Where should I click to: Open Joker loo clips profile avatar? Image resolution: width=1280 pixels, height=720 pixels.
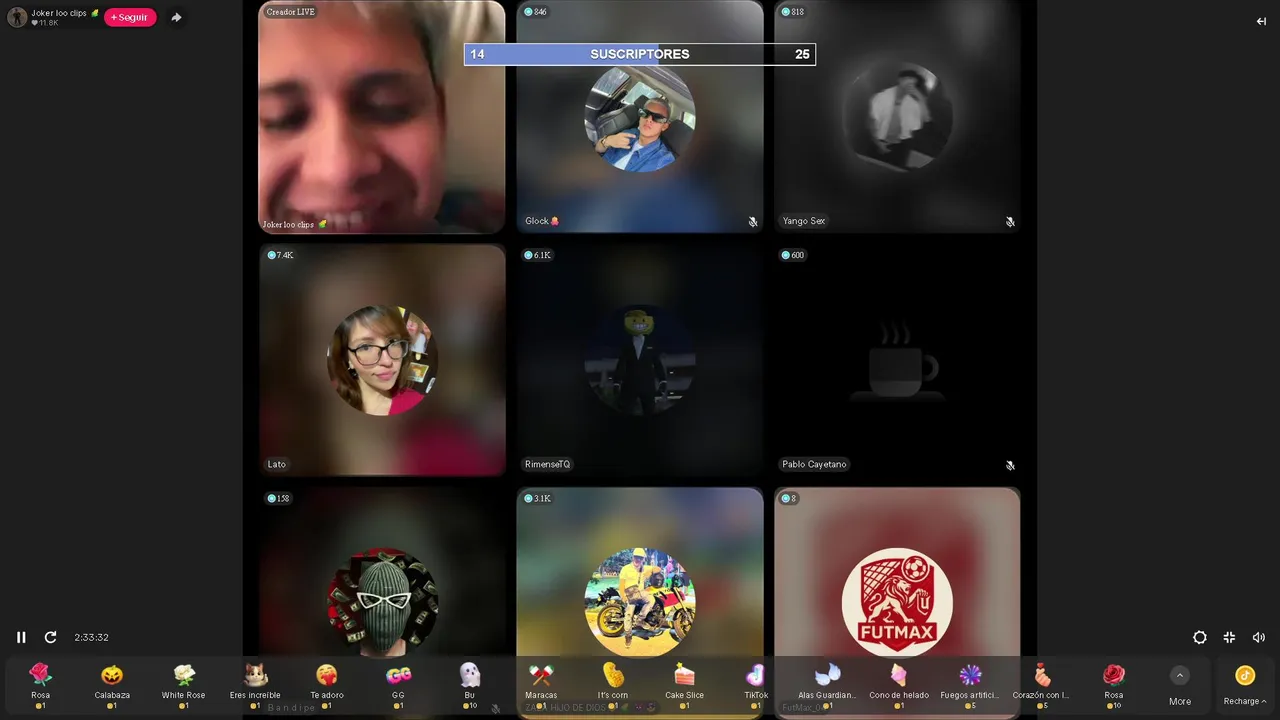pos(17,17)
